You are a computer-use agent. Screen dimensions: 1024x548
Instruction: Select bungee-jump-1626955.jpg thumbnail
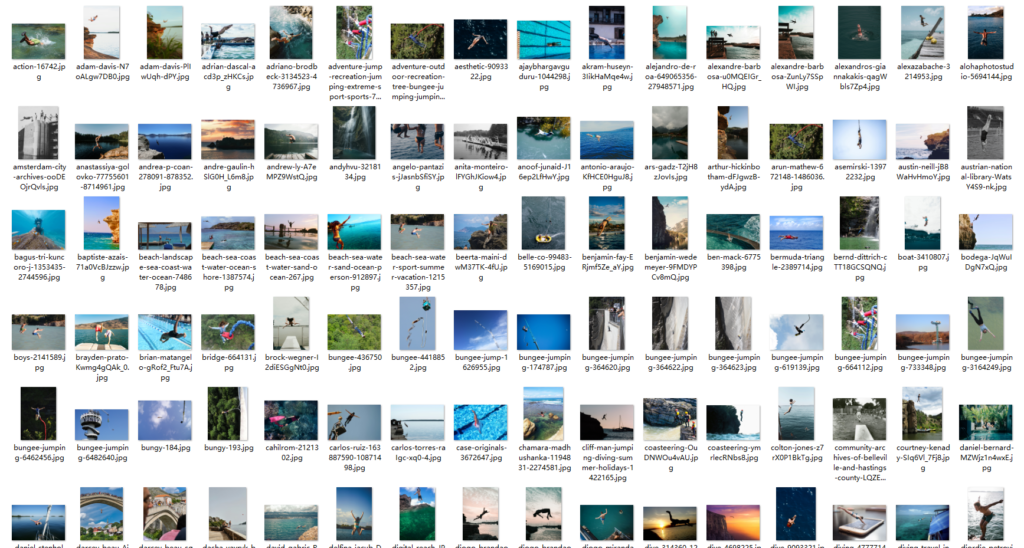tap(481, 330)
